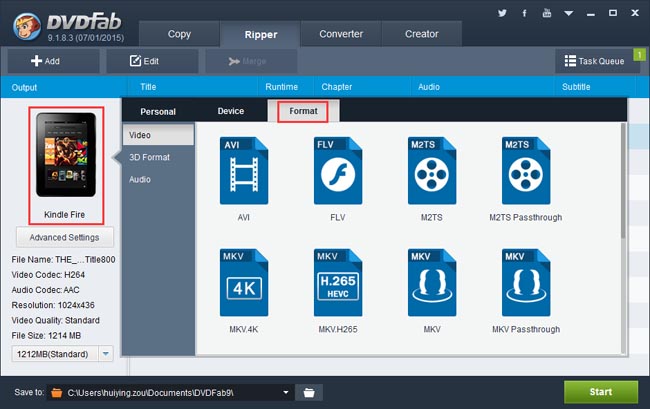The image size is (650, 409).
Task: Choose the FLV Flash format icon
Action: click(338, 171)
